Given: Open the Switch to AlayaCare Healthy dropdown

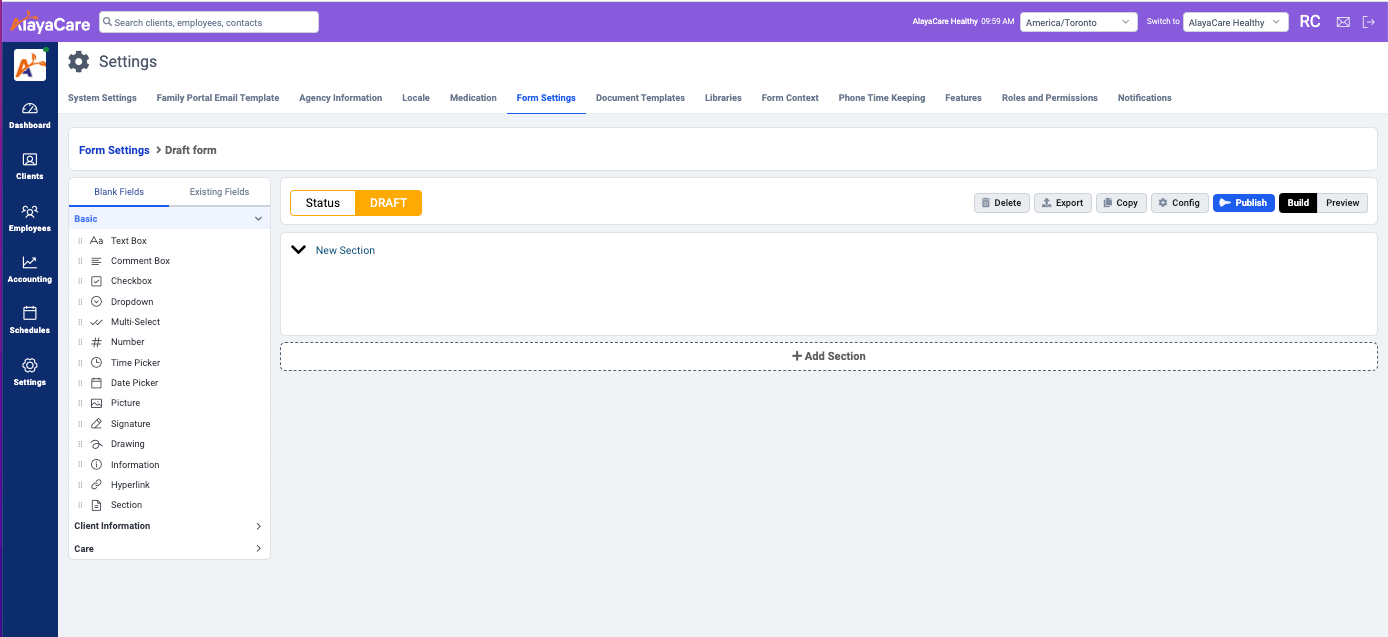Looking at the screenshot, I should pyautogui.click(x=1235, y=22).
